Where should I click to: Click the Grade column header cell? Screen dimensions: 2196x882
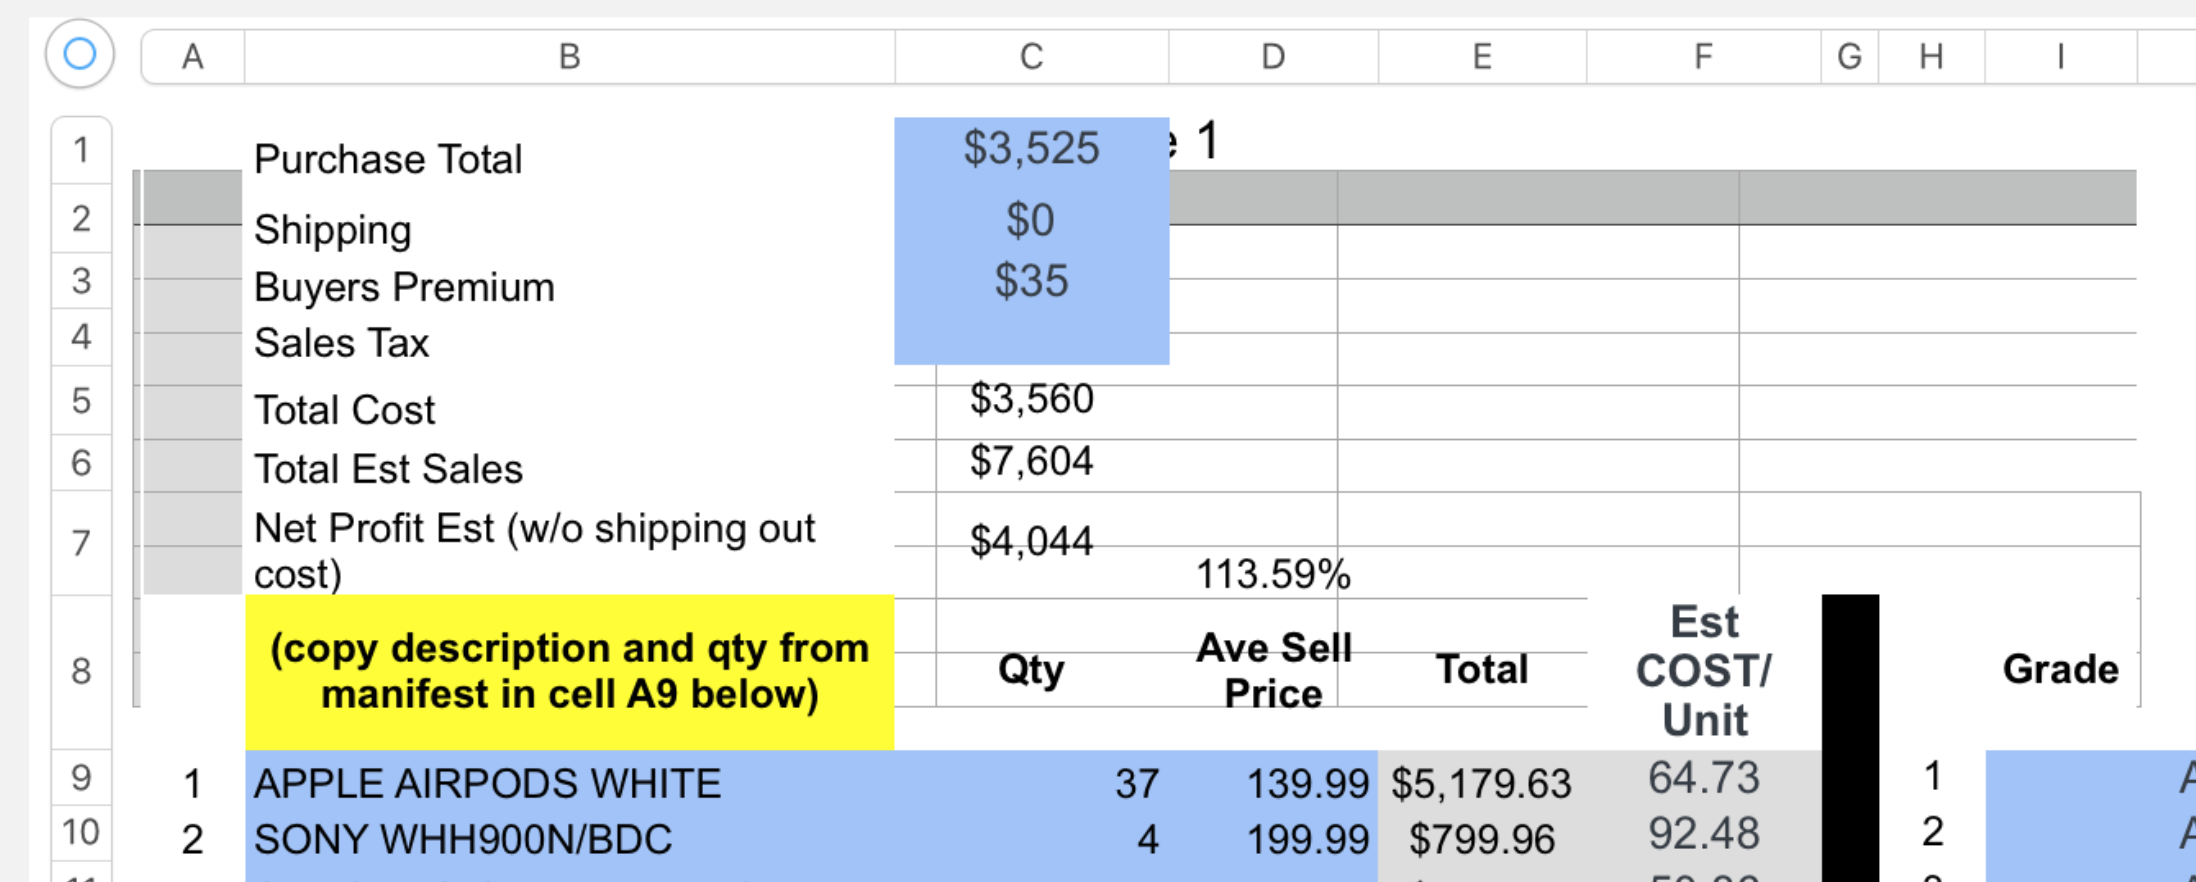click(x=2060, y=670)
